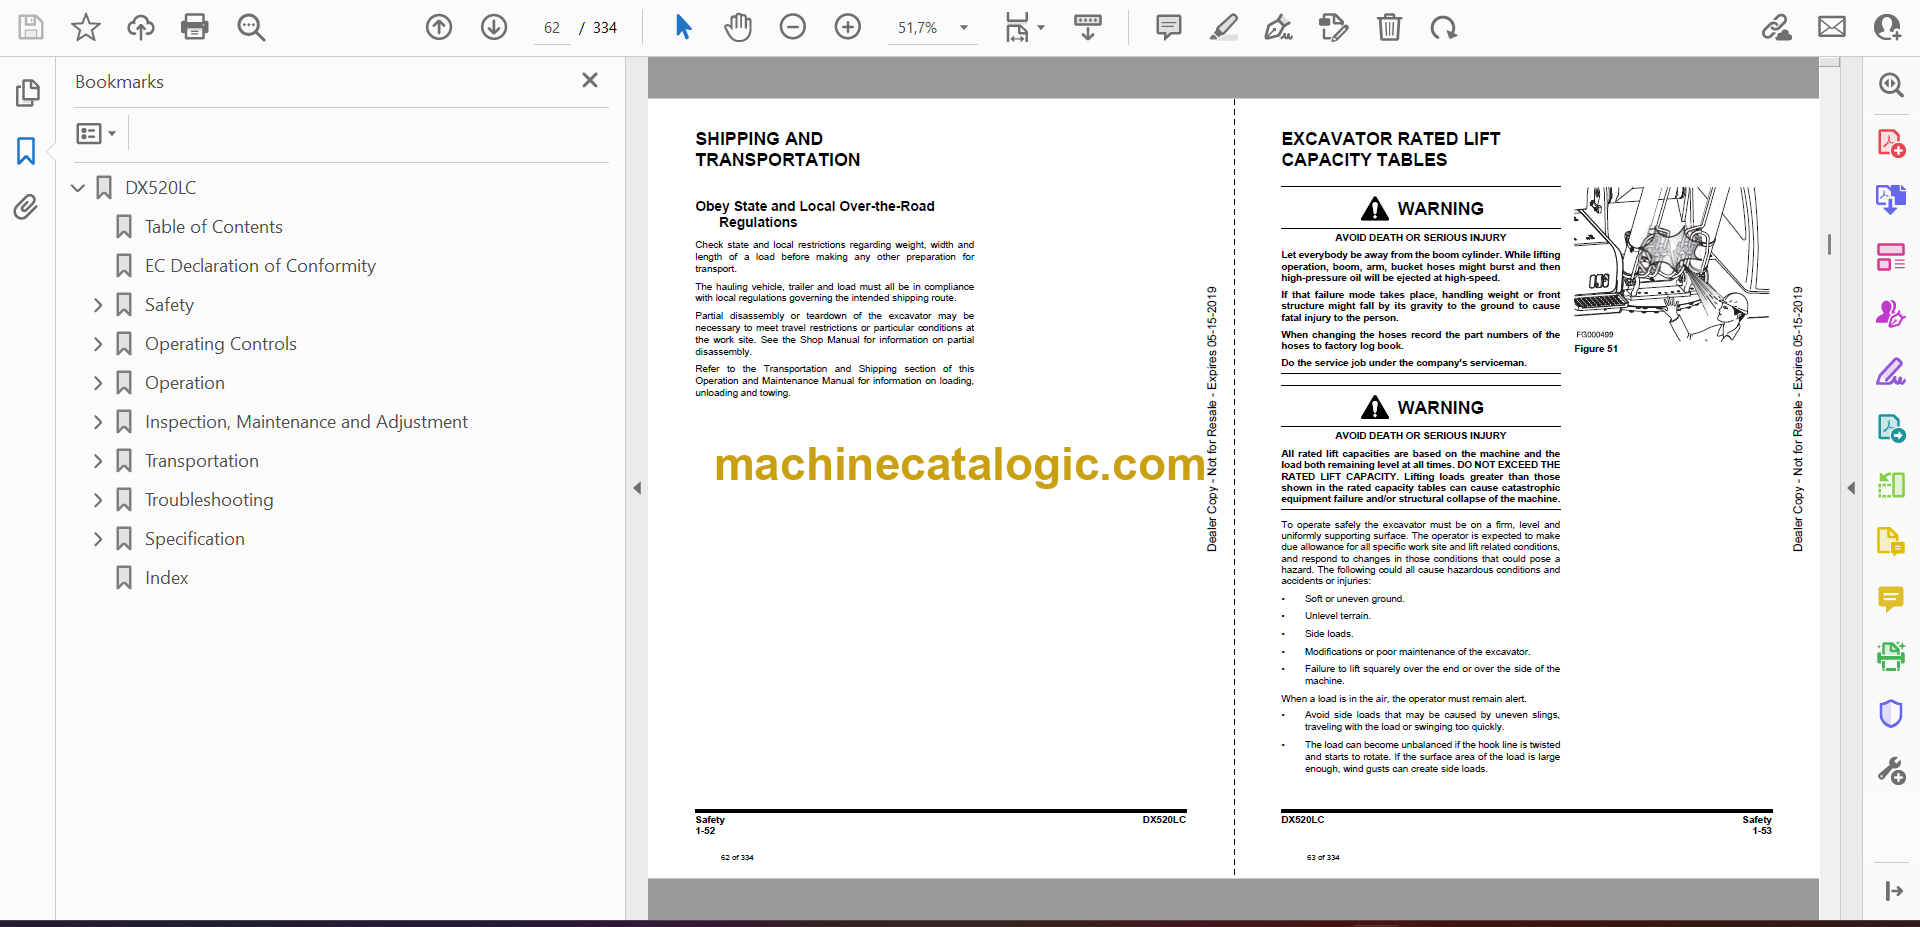The width and height of the screenshot is (1920, 927).
Task: Open the attachments paperclip panel
Action: tap(26, 207)
